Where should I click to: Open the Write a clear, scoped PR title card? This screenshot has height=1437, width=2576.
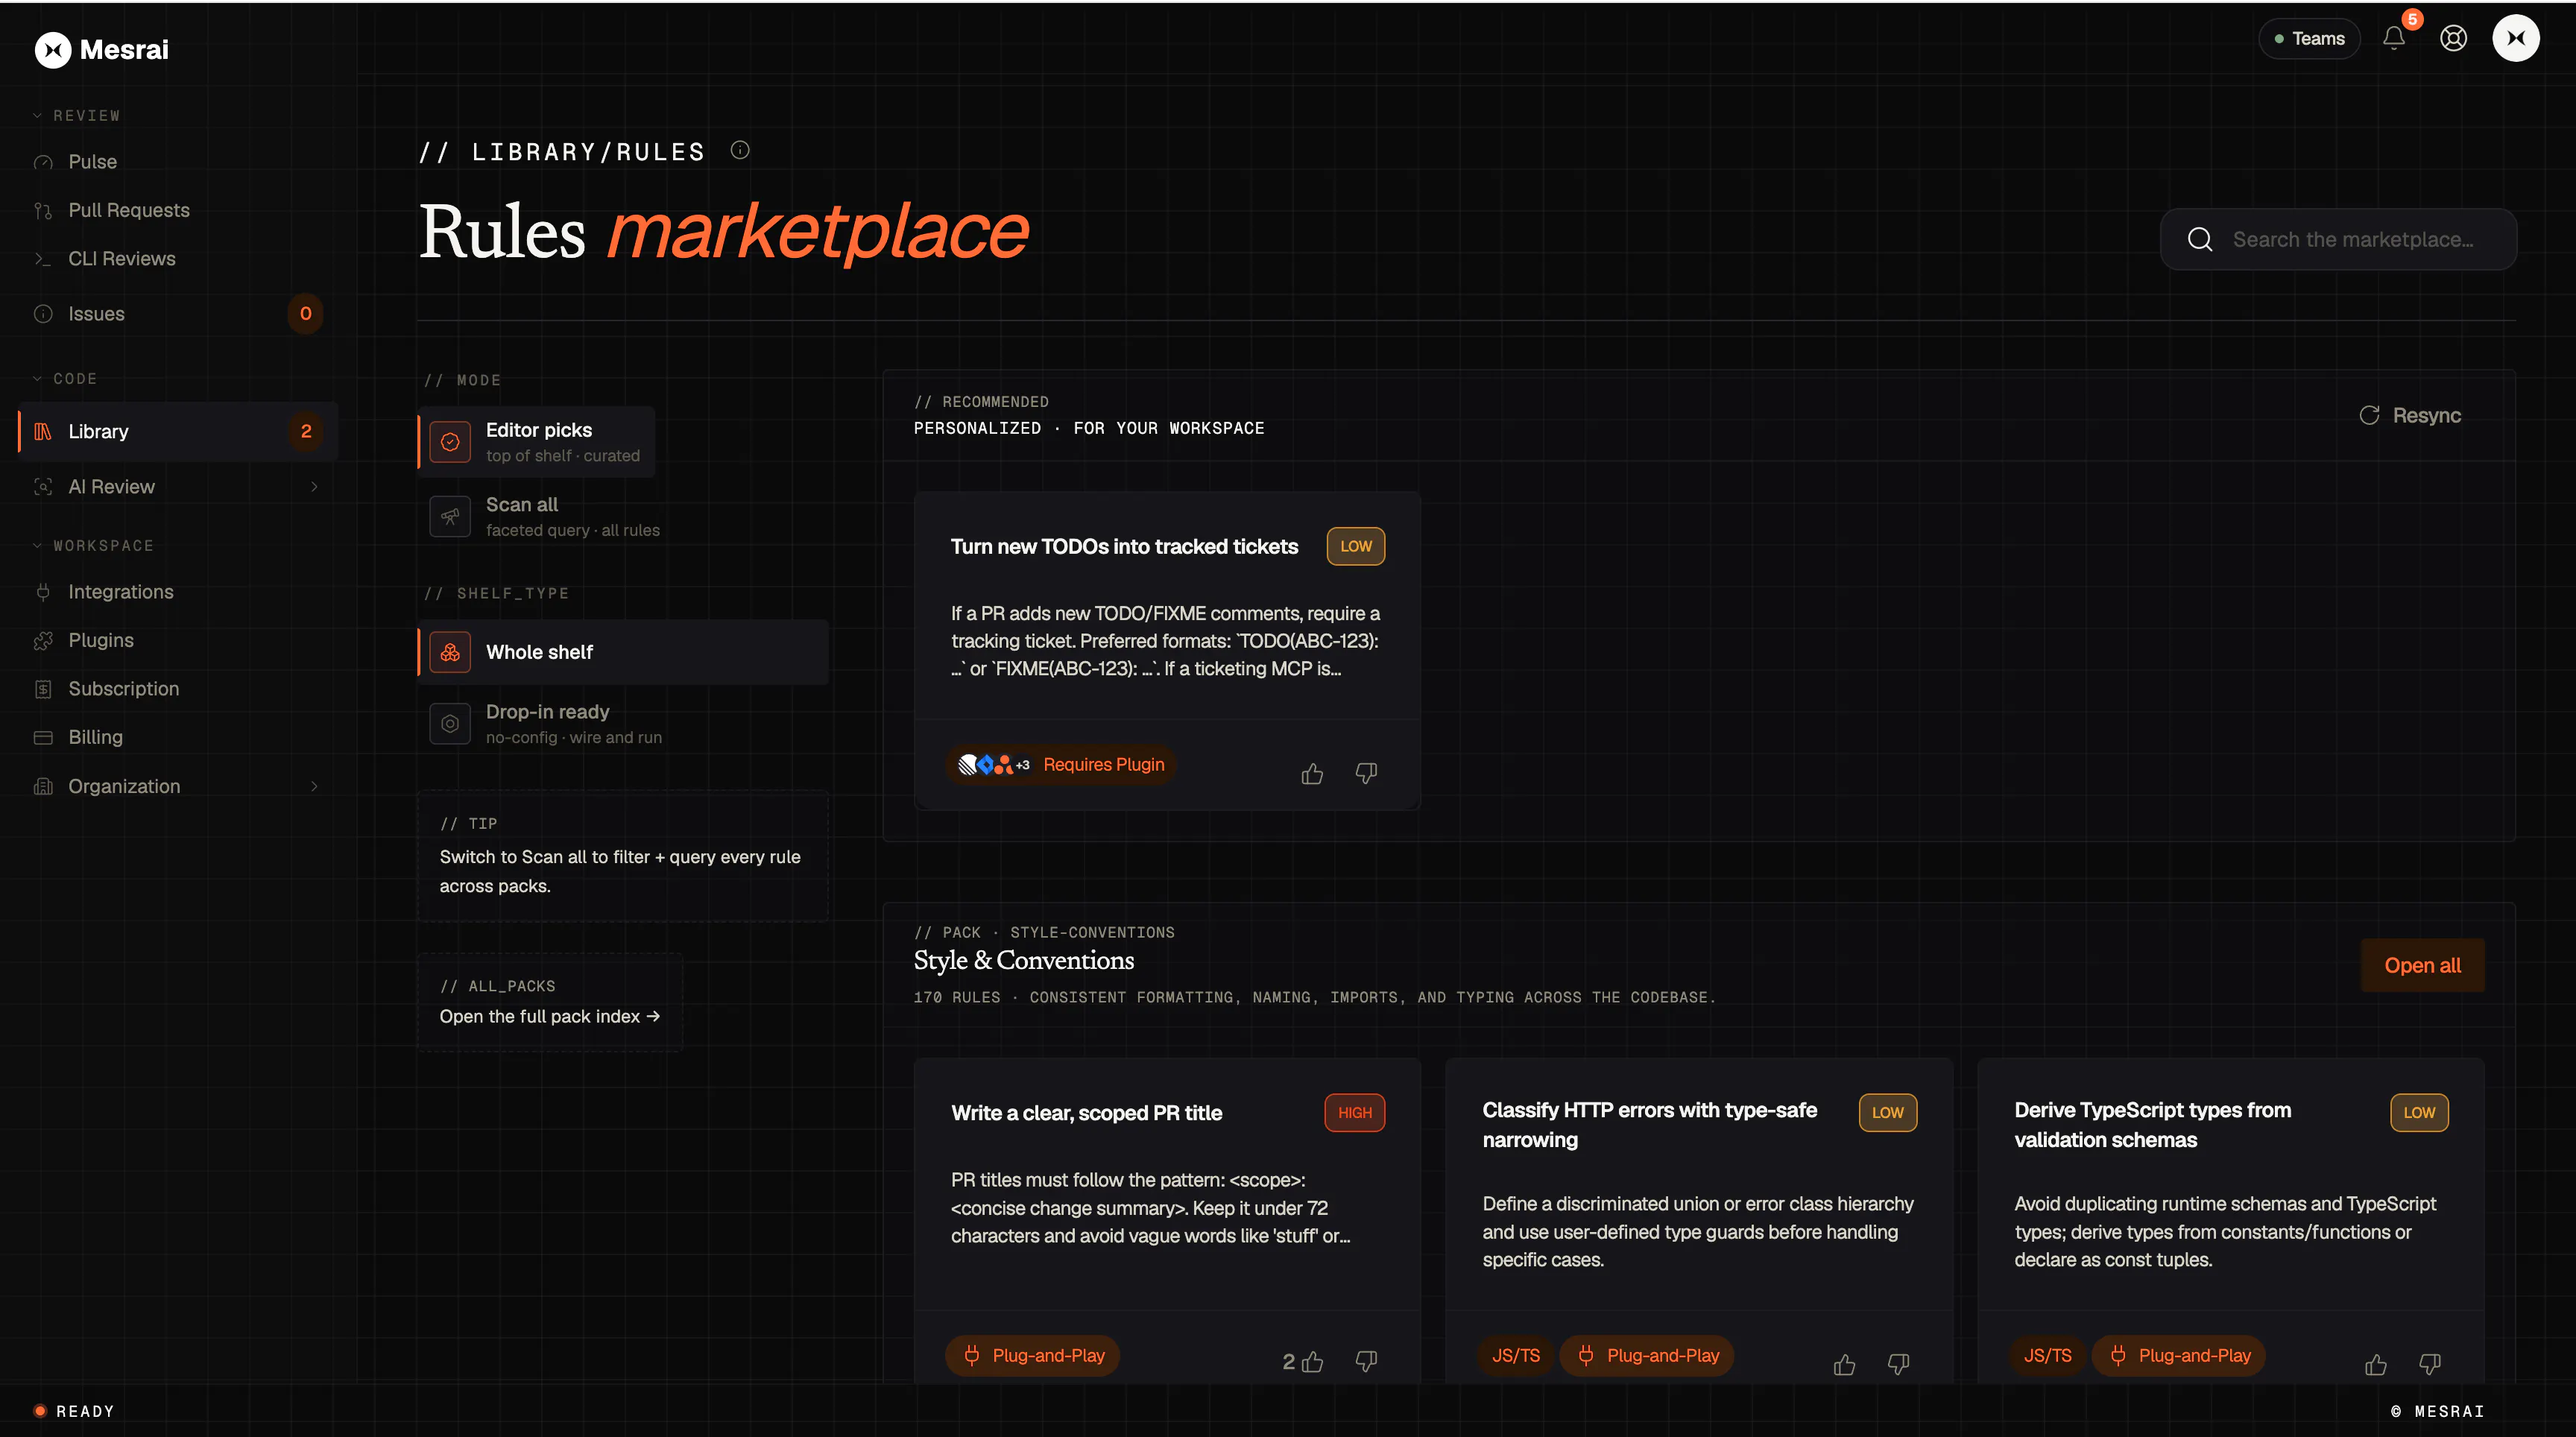pyautogui.click(x=1167, y=1221)
